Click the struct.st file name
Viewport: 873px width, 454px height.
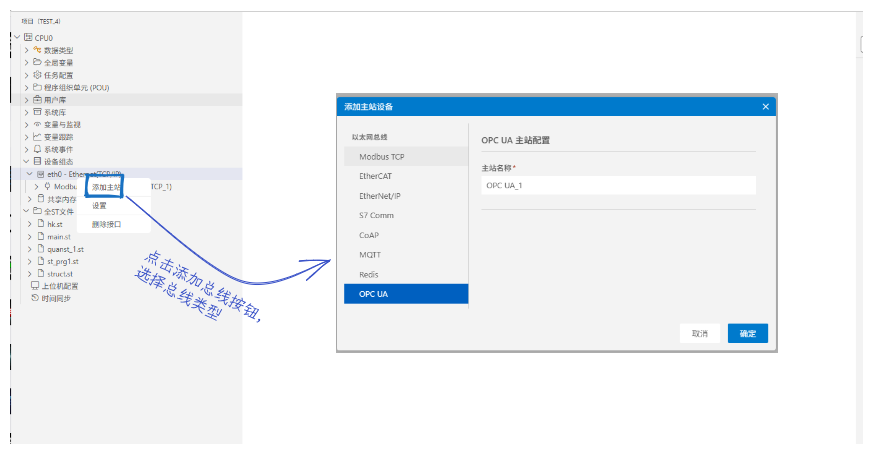pos(60,274)
